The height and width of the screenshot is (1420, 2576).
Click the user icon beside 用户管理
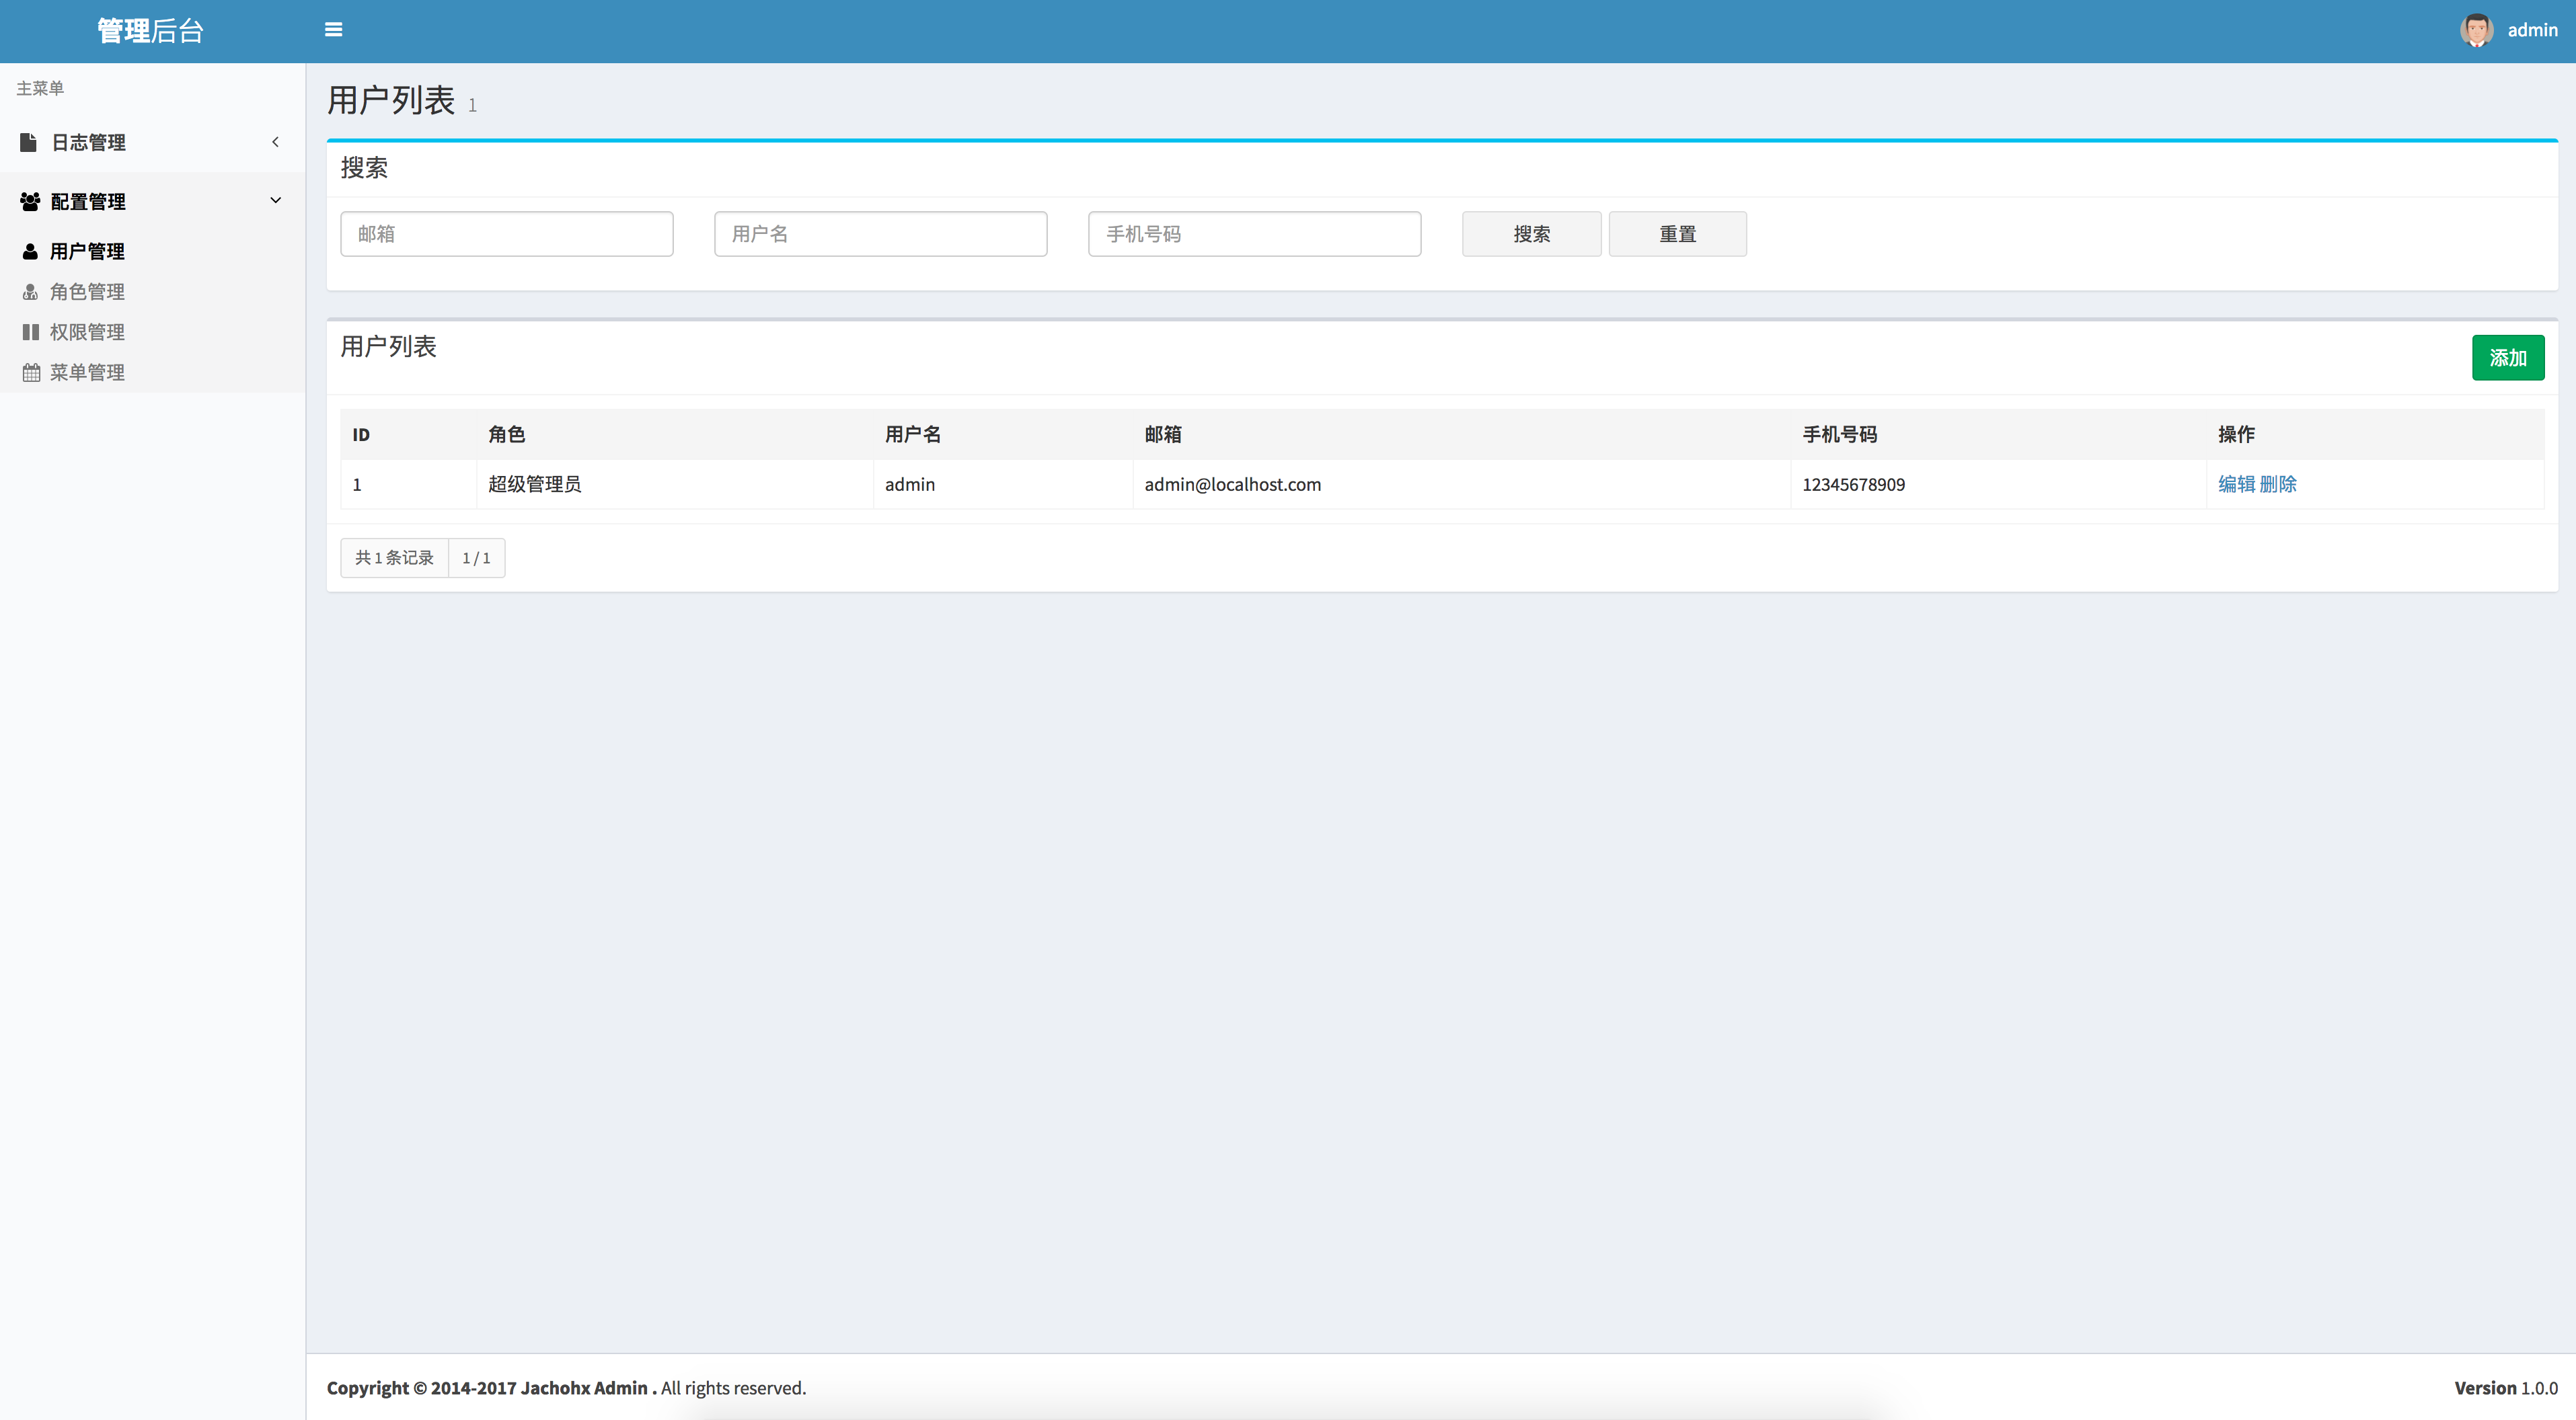pos(30,251)
